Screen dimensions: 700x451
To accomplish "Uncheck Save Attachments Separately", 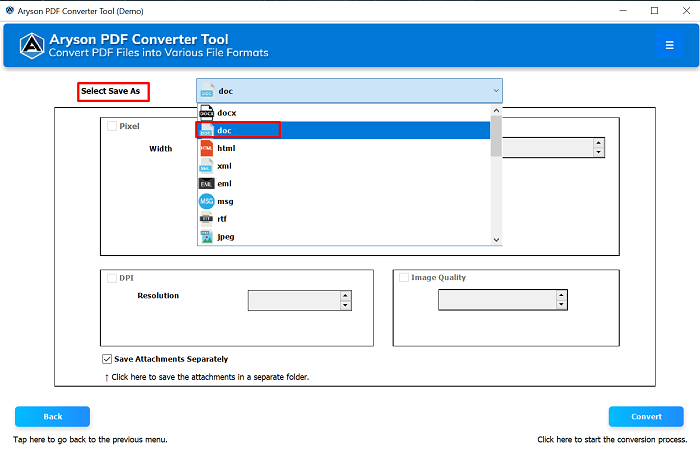I will pyautogui.click(x=107, y=359).
